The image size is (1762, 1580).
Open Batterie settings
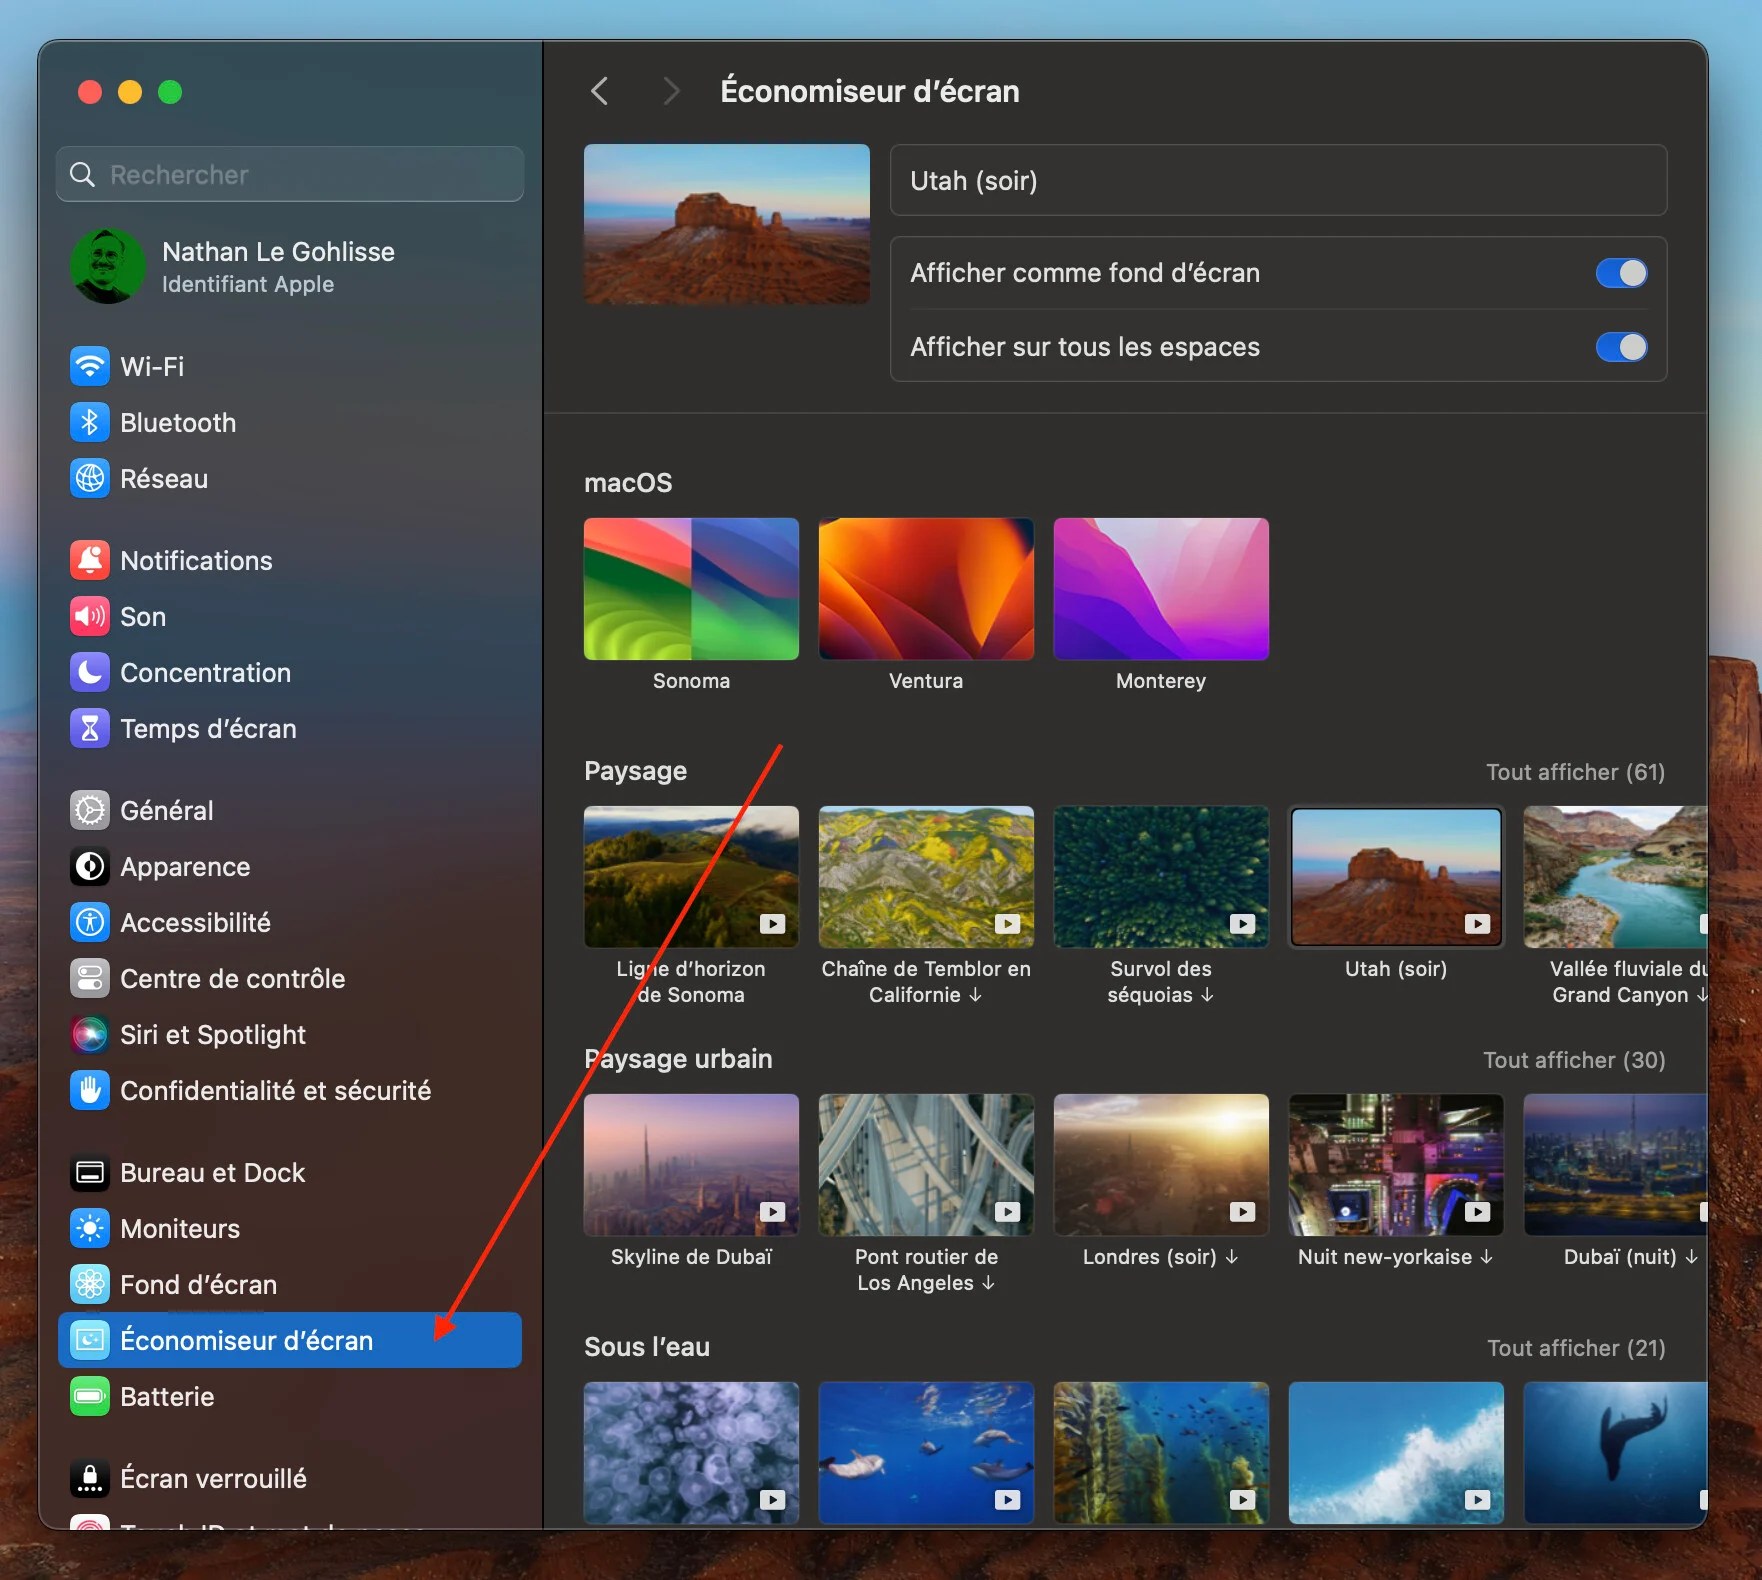[x=290, y=1396]
